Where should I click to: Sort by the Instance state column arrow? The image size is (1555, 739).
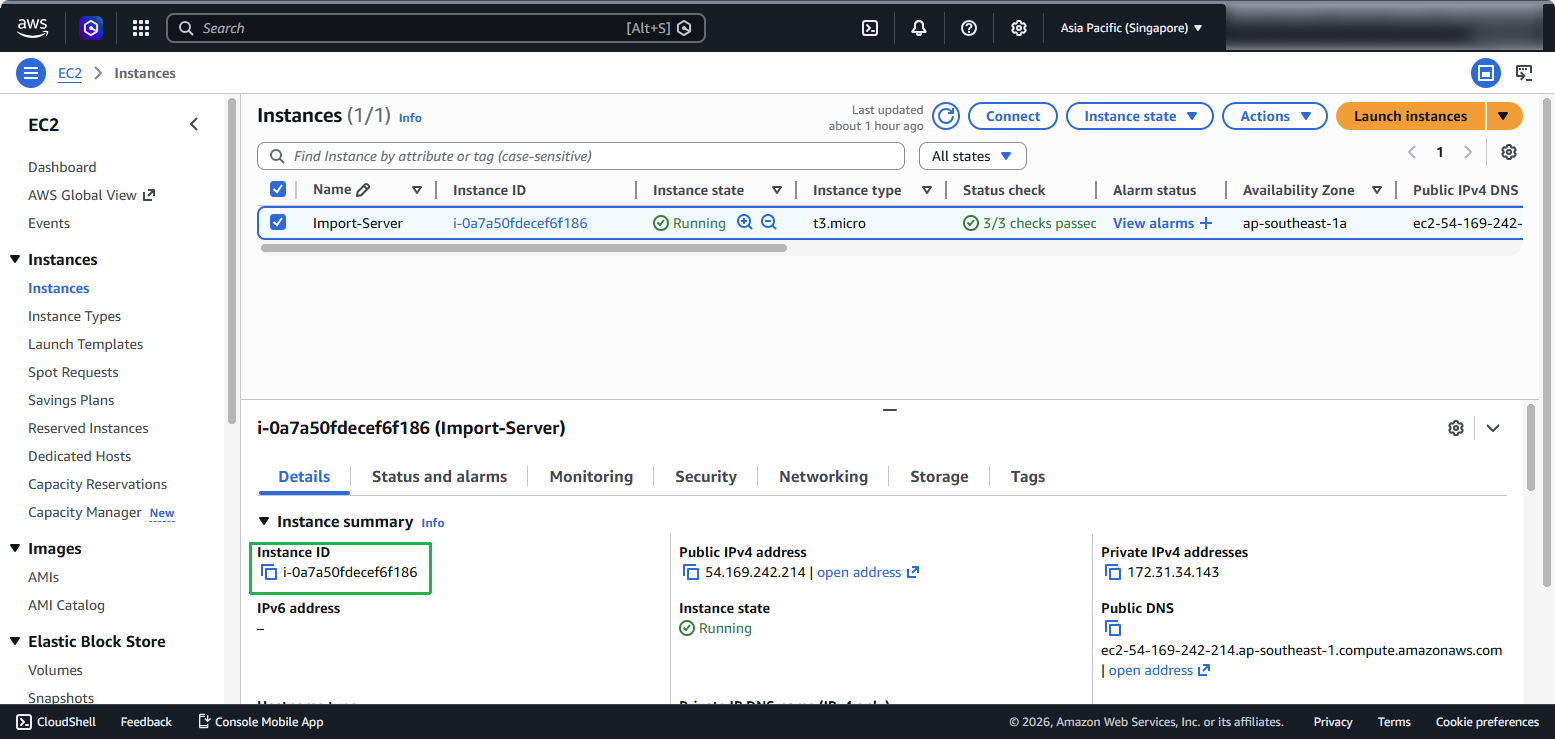777,190
